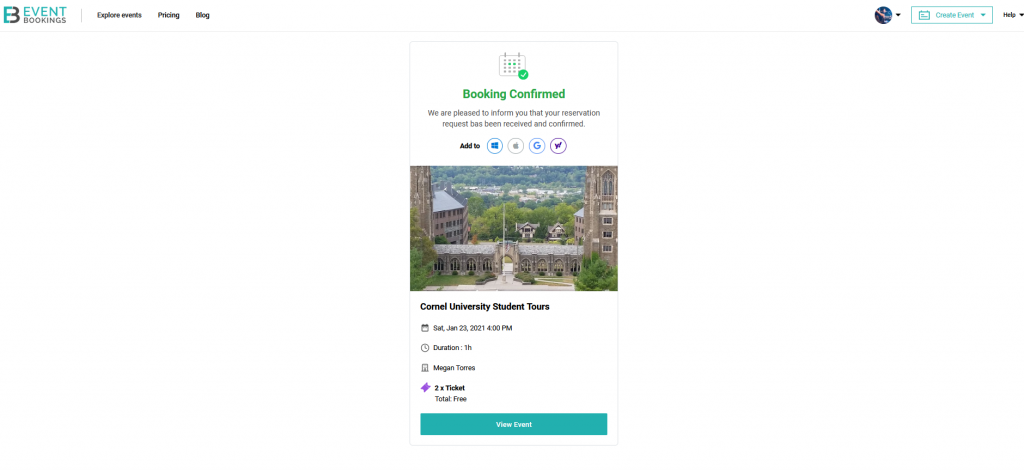The height and width of the screenshot is (470, 1024).
Task: Open the Blog link
Action: [202, 15]
